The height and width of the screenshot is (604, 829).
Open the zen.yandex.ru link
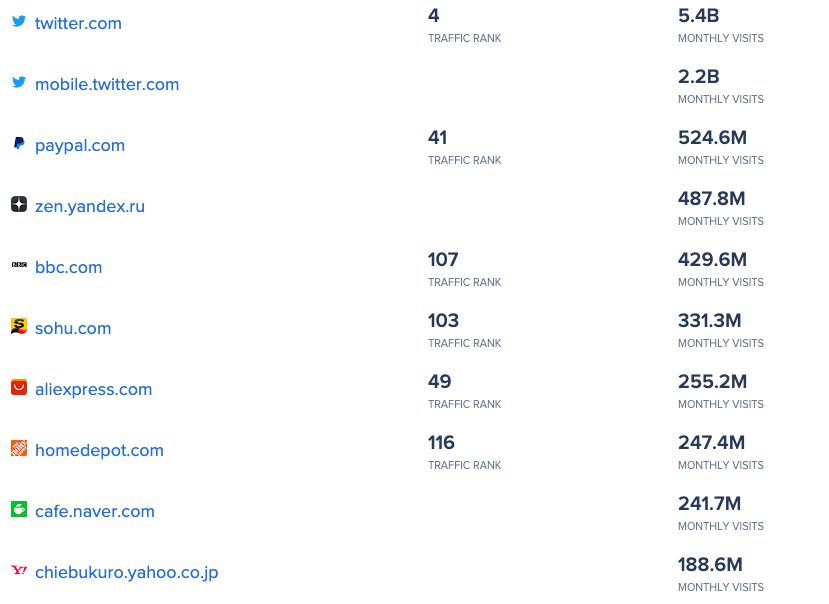(90, 207)
